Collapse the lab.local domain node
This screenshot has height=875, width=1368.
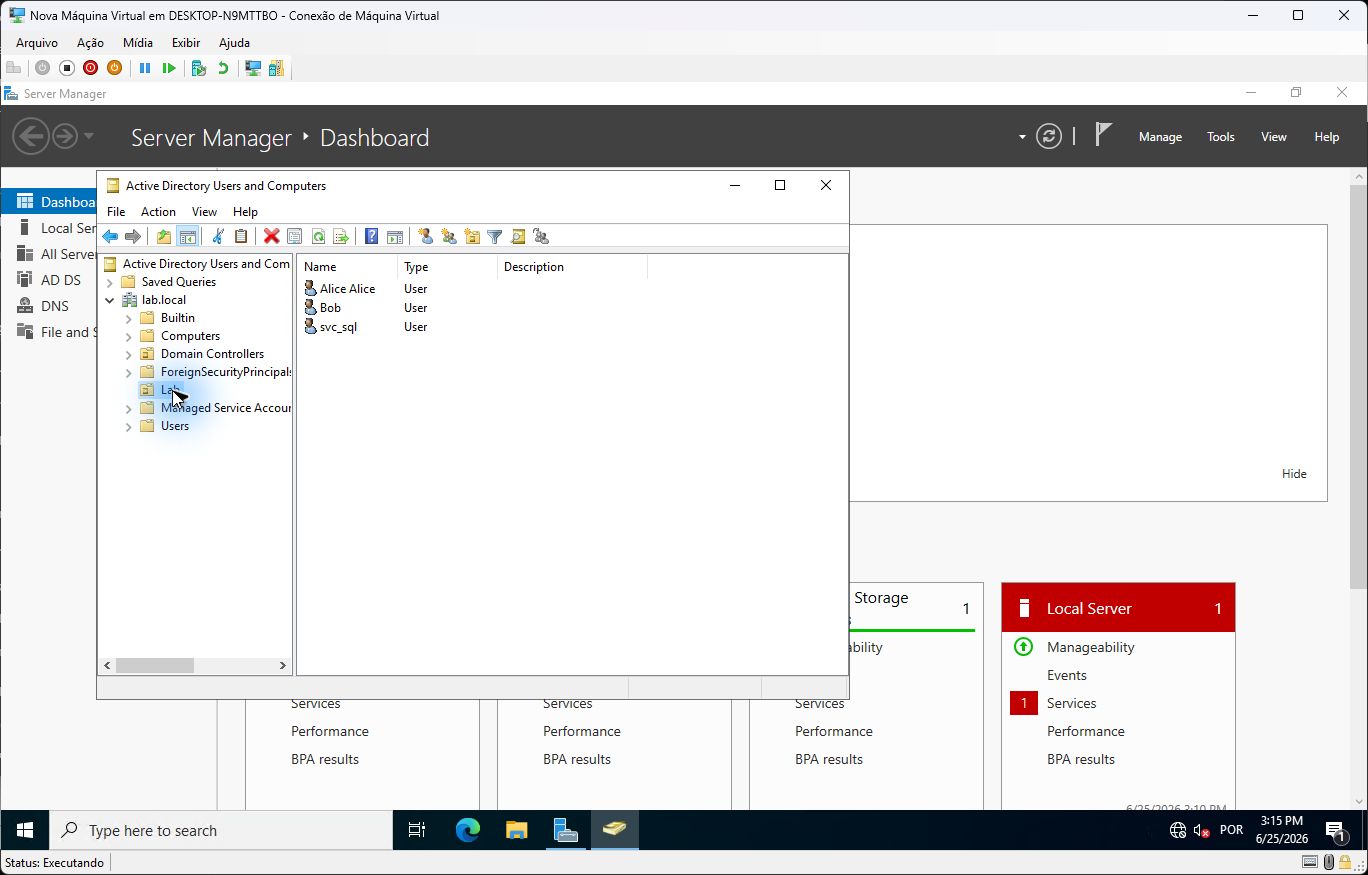[110, 300]
